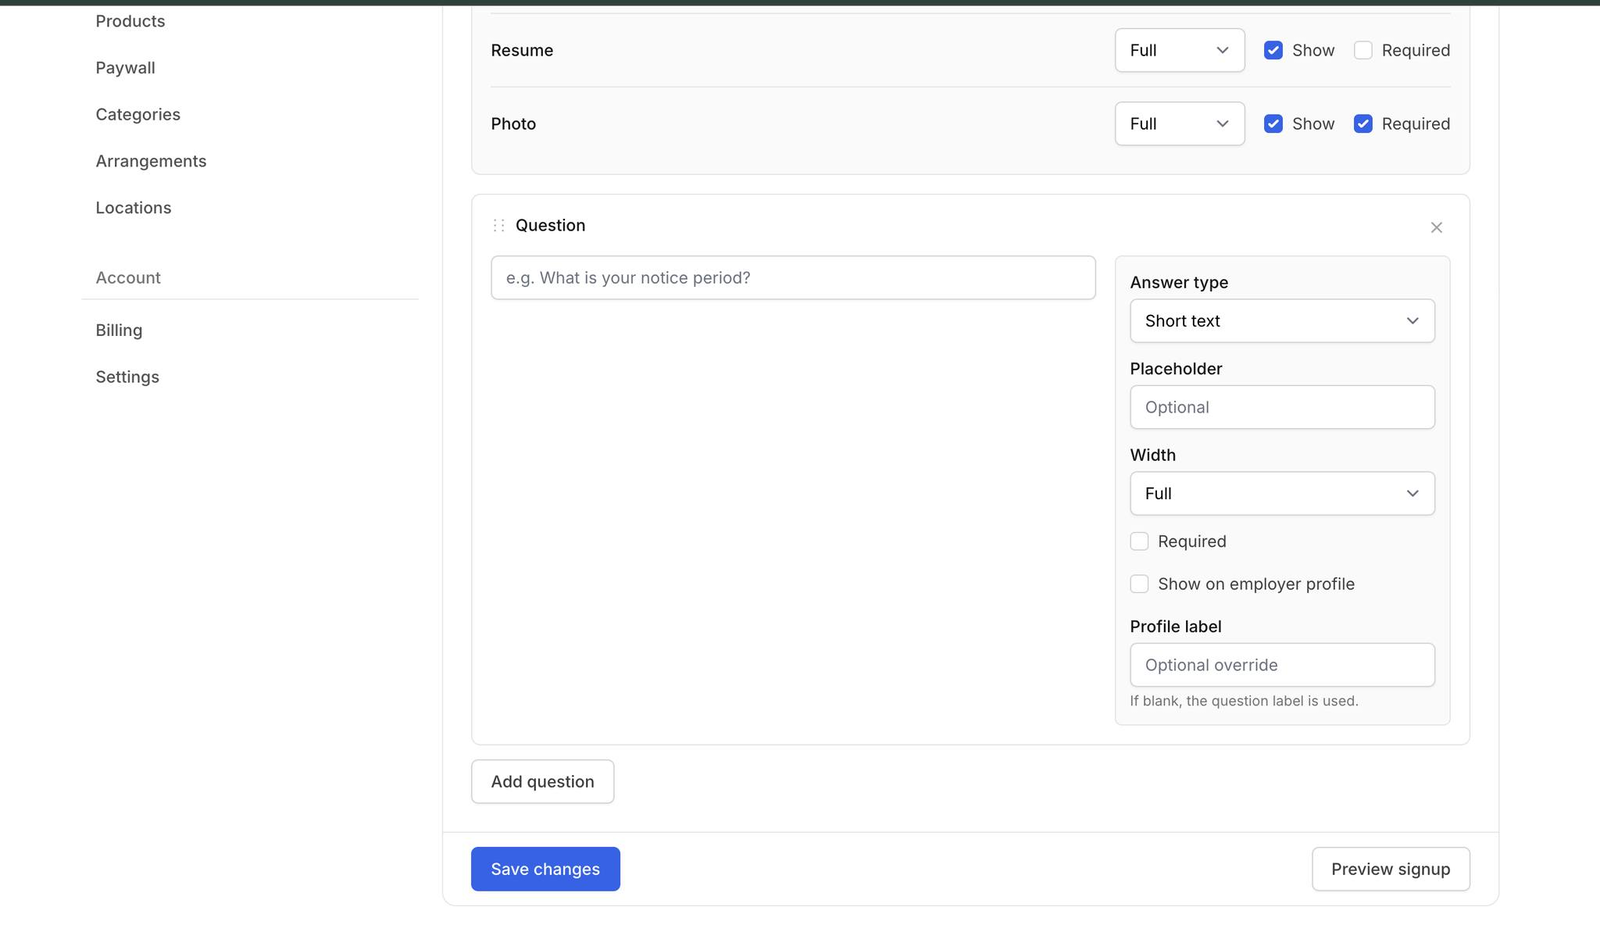Click the notice period question input field
Screen dimensions: 1600x925
792,277
